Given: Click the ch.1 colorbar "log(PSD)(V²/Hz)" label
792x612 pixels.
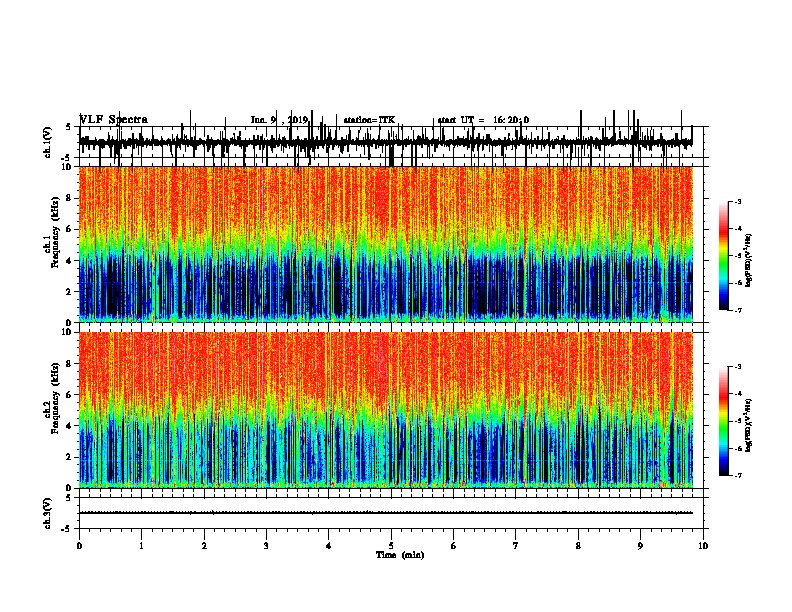Looking at the screenshot, I should point(749,260).
